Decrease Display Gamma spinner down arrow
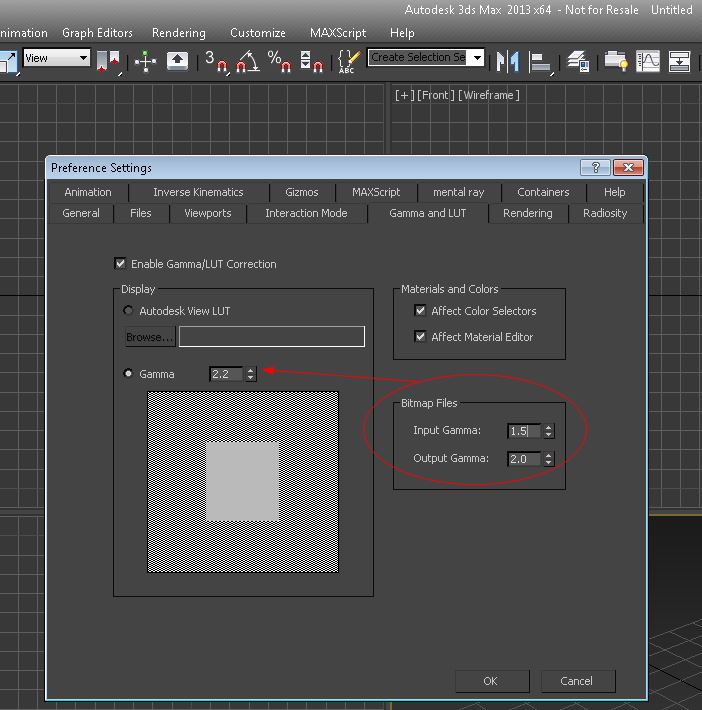 pos(250,377)
